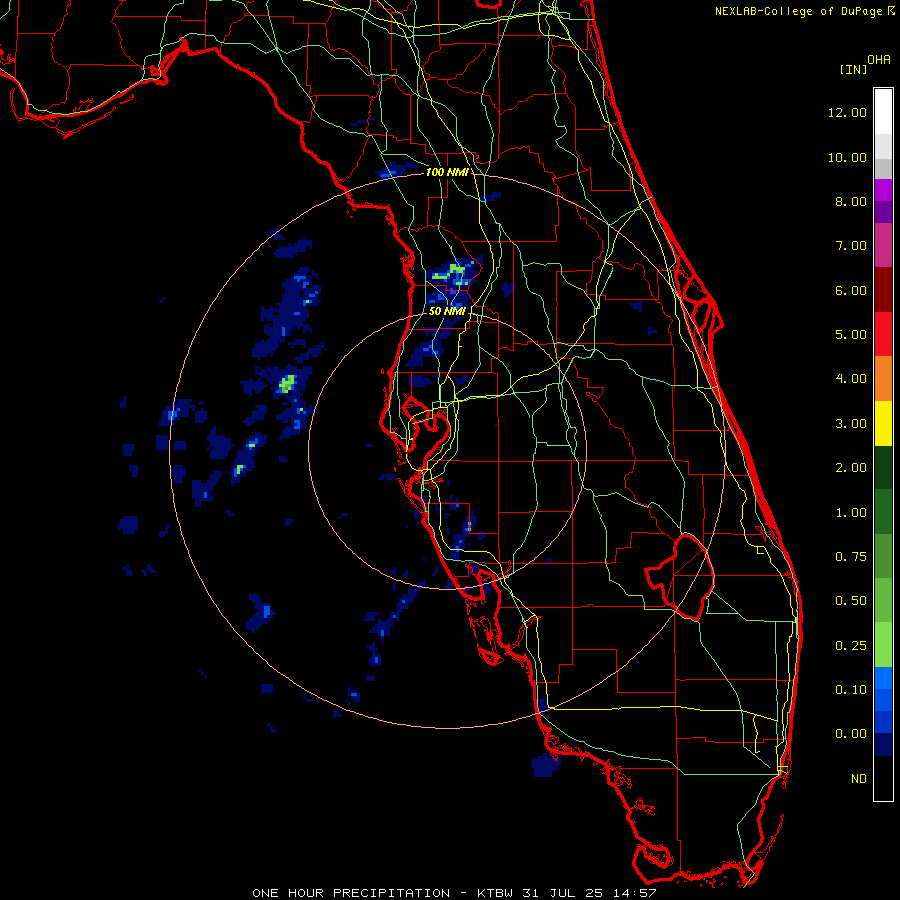The width and height of the screenshot is (900, 900).
Task: Select the magenta swatch beside 8.00
Action: pos(883,190)
